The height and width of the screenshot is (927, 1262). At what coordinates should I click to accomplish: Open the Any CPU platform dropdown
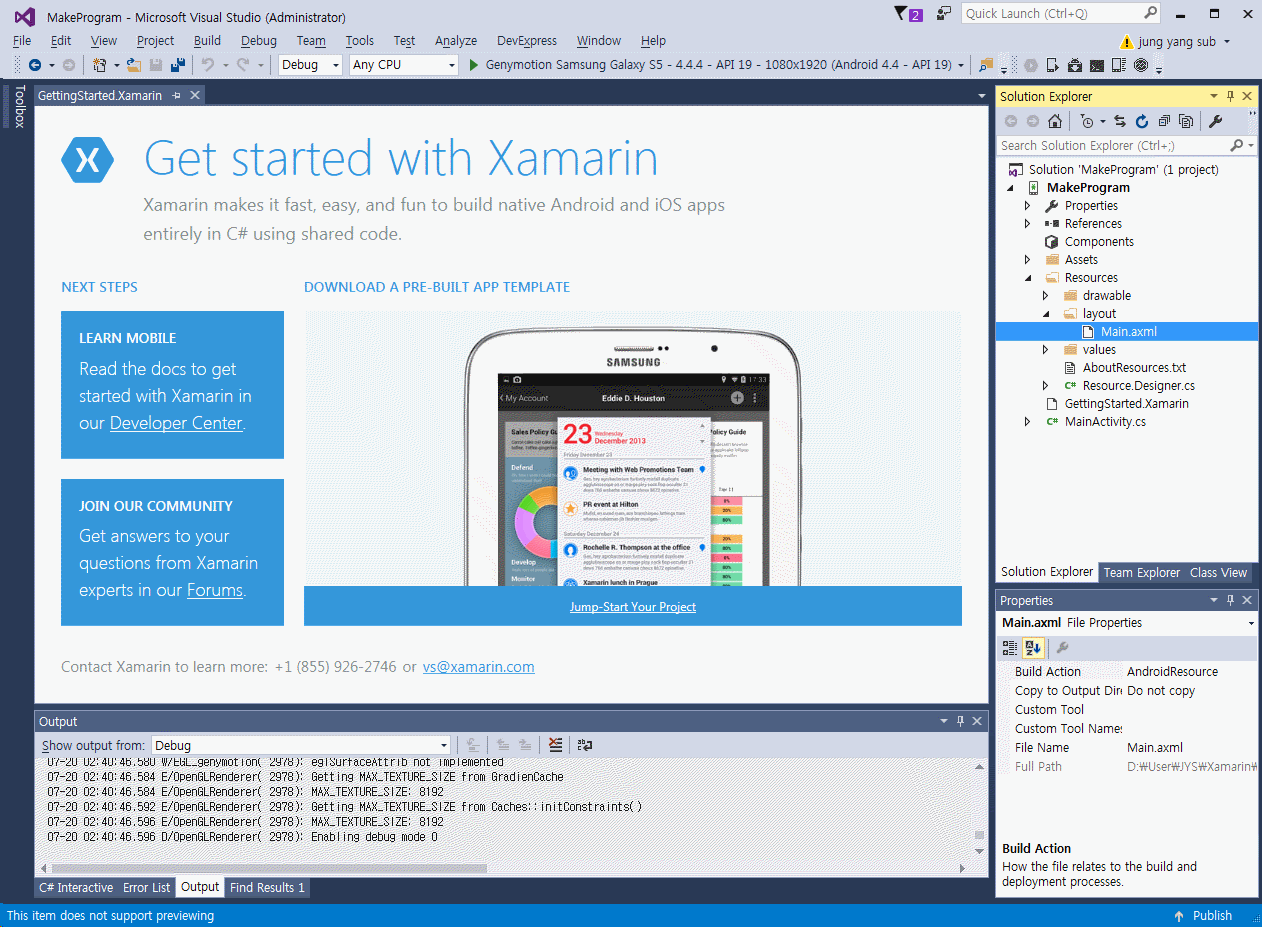click(404, 65)
